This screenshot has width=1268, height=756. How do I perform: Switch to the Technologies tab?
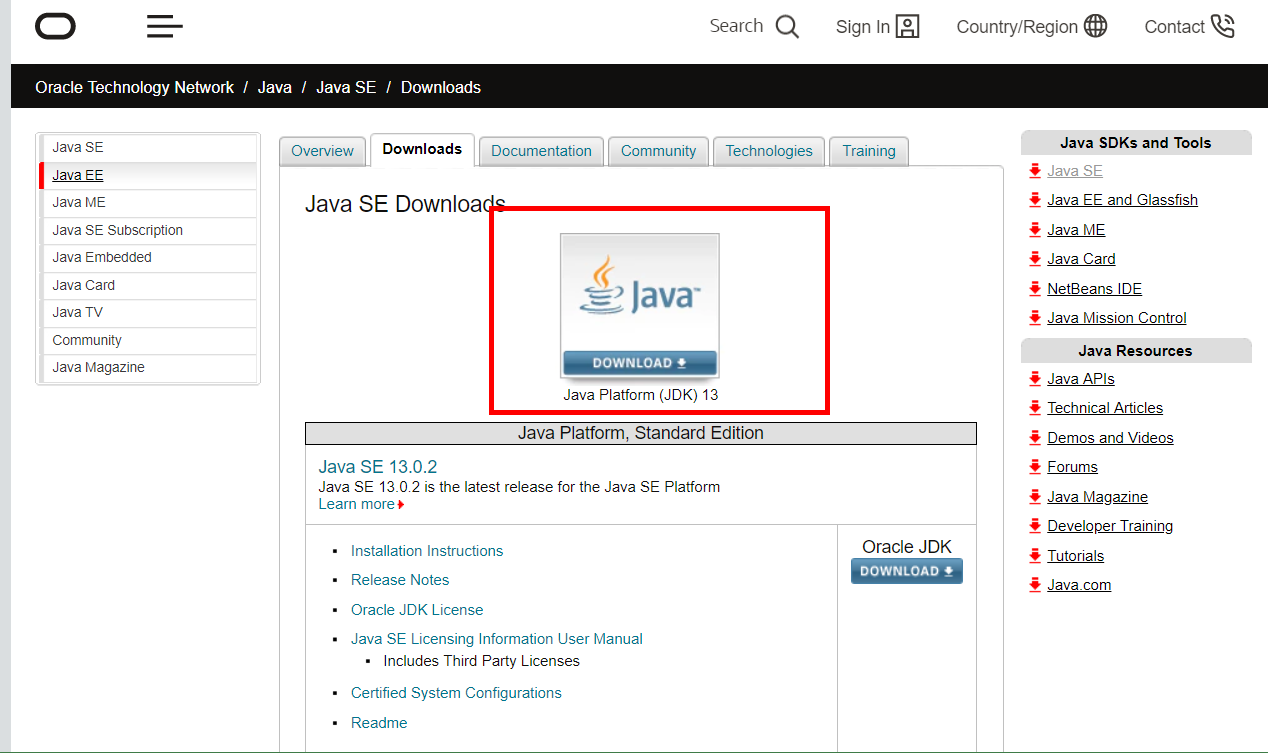pos(769,151)
